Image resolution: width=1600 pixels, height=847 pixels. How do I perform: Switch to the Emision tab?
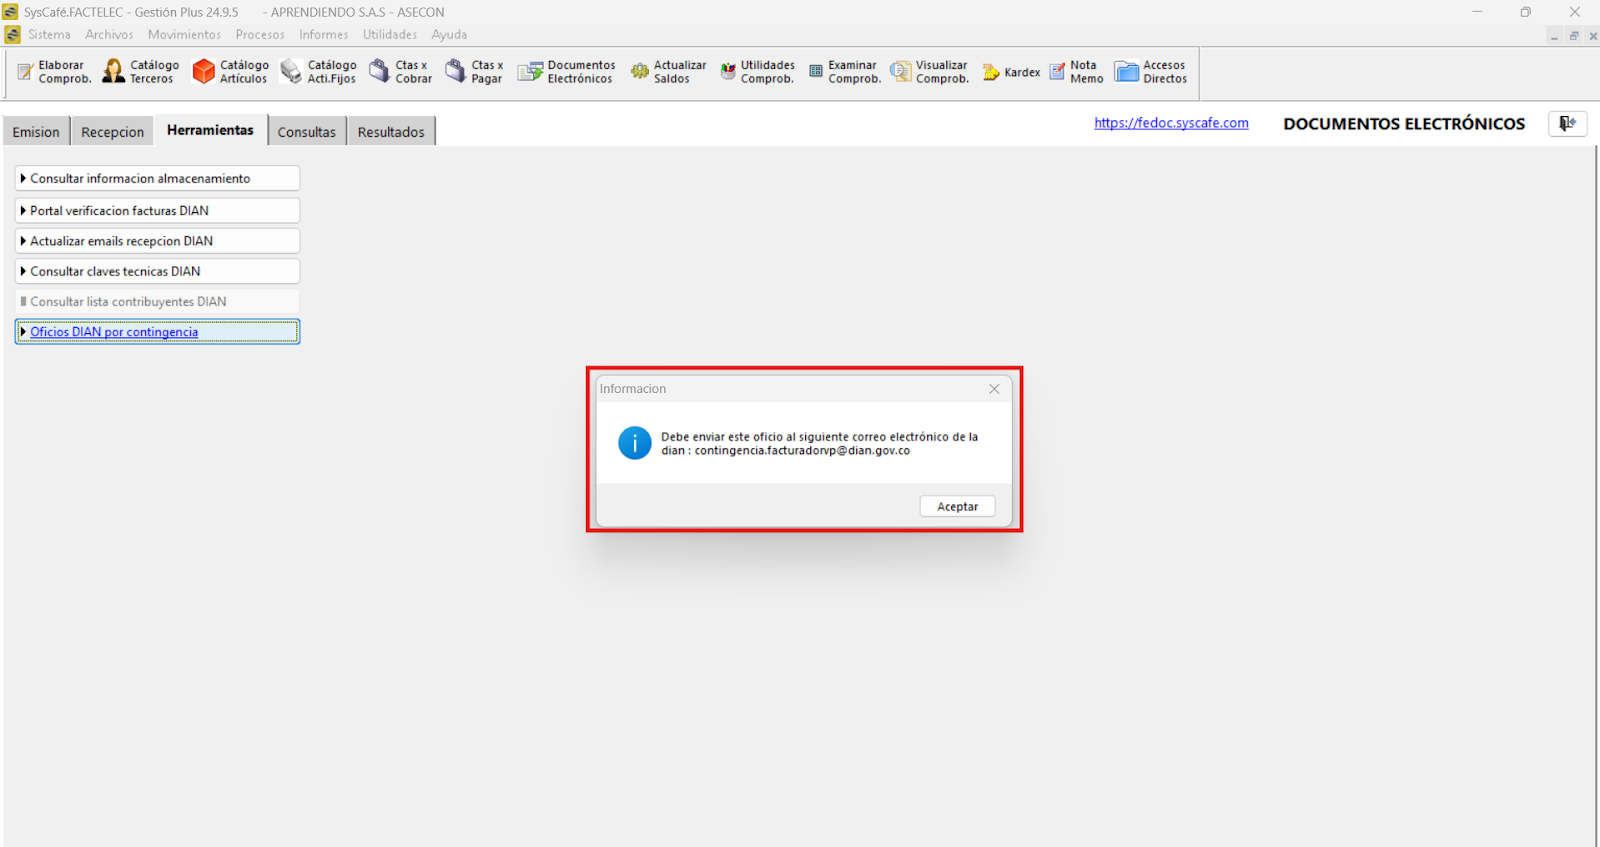36,132
